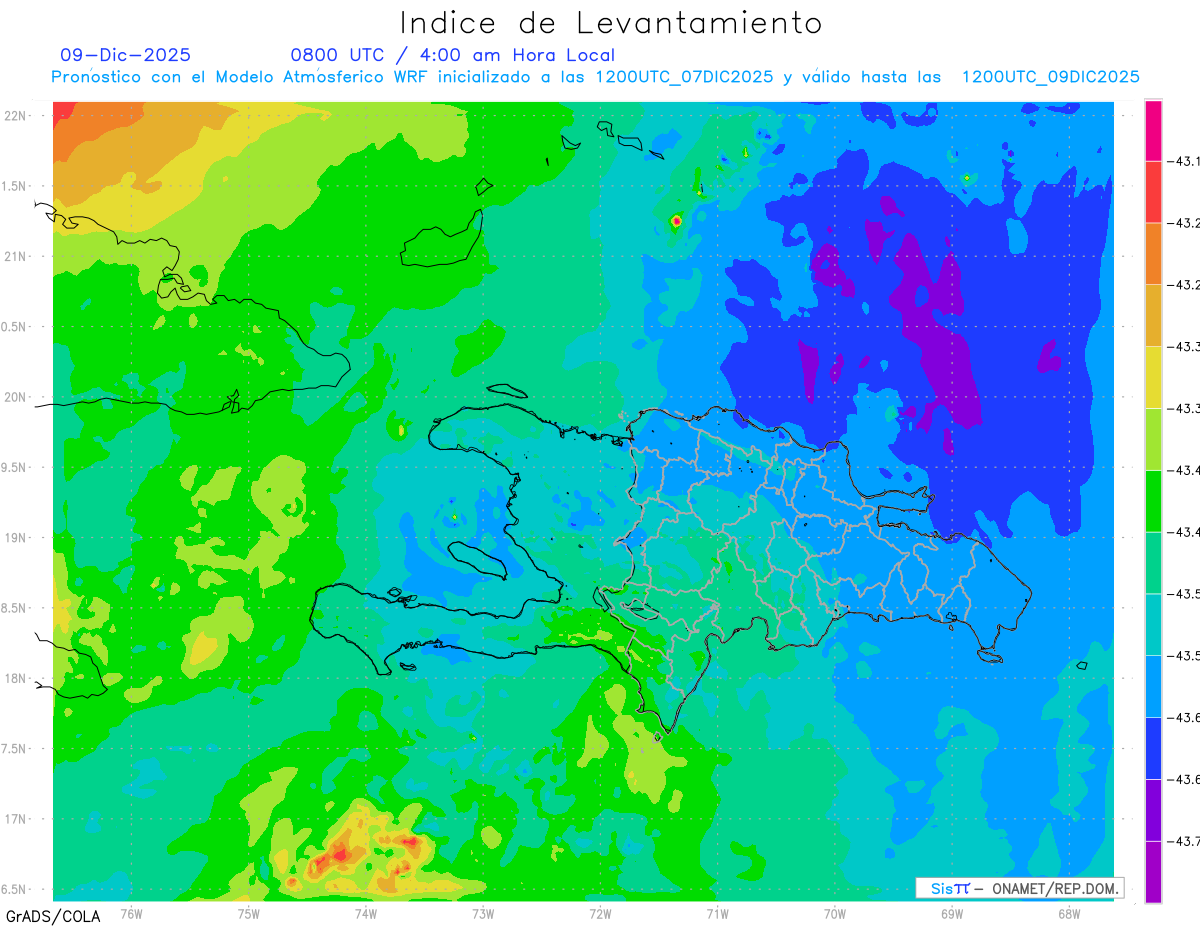Click the 71W longitude label
The width and height of the screenshot is (1200, 927).
pos(717,914)
